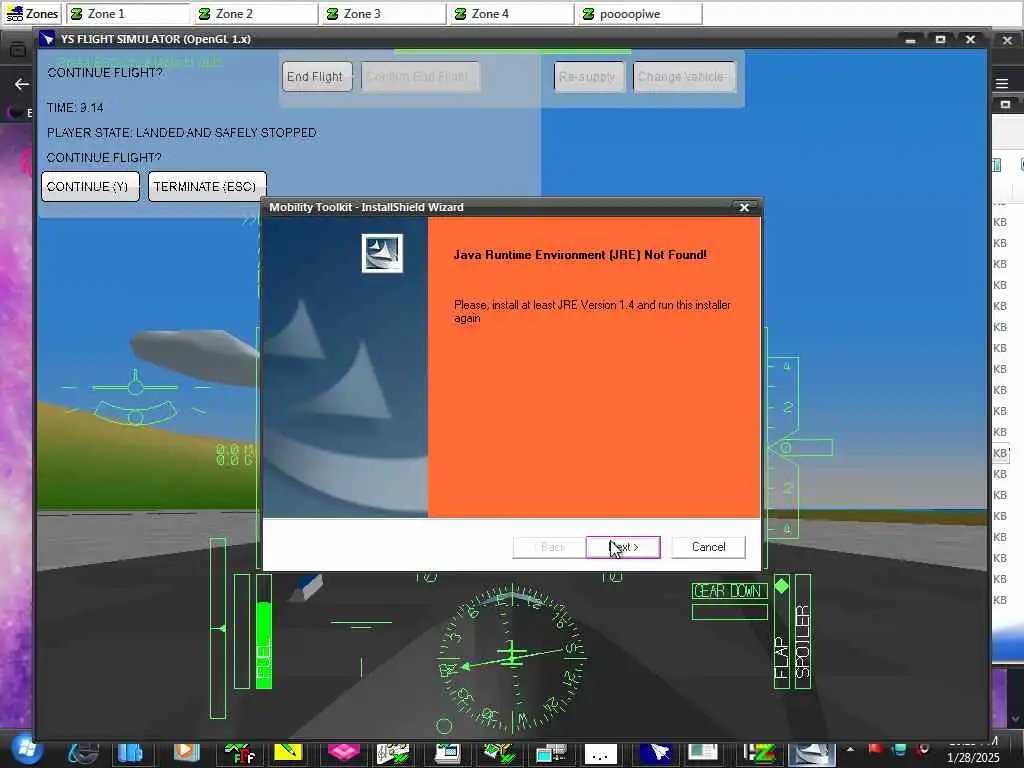1024x768 pixels.
Task: Click the red flag tray icon
Action: pyautogui.click(x=876, y=749)
